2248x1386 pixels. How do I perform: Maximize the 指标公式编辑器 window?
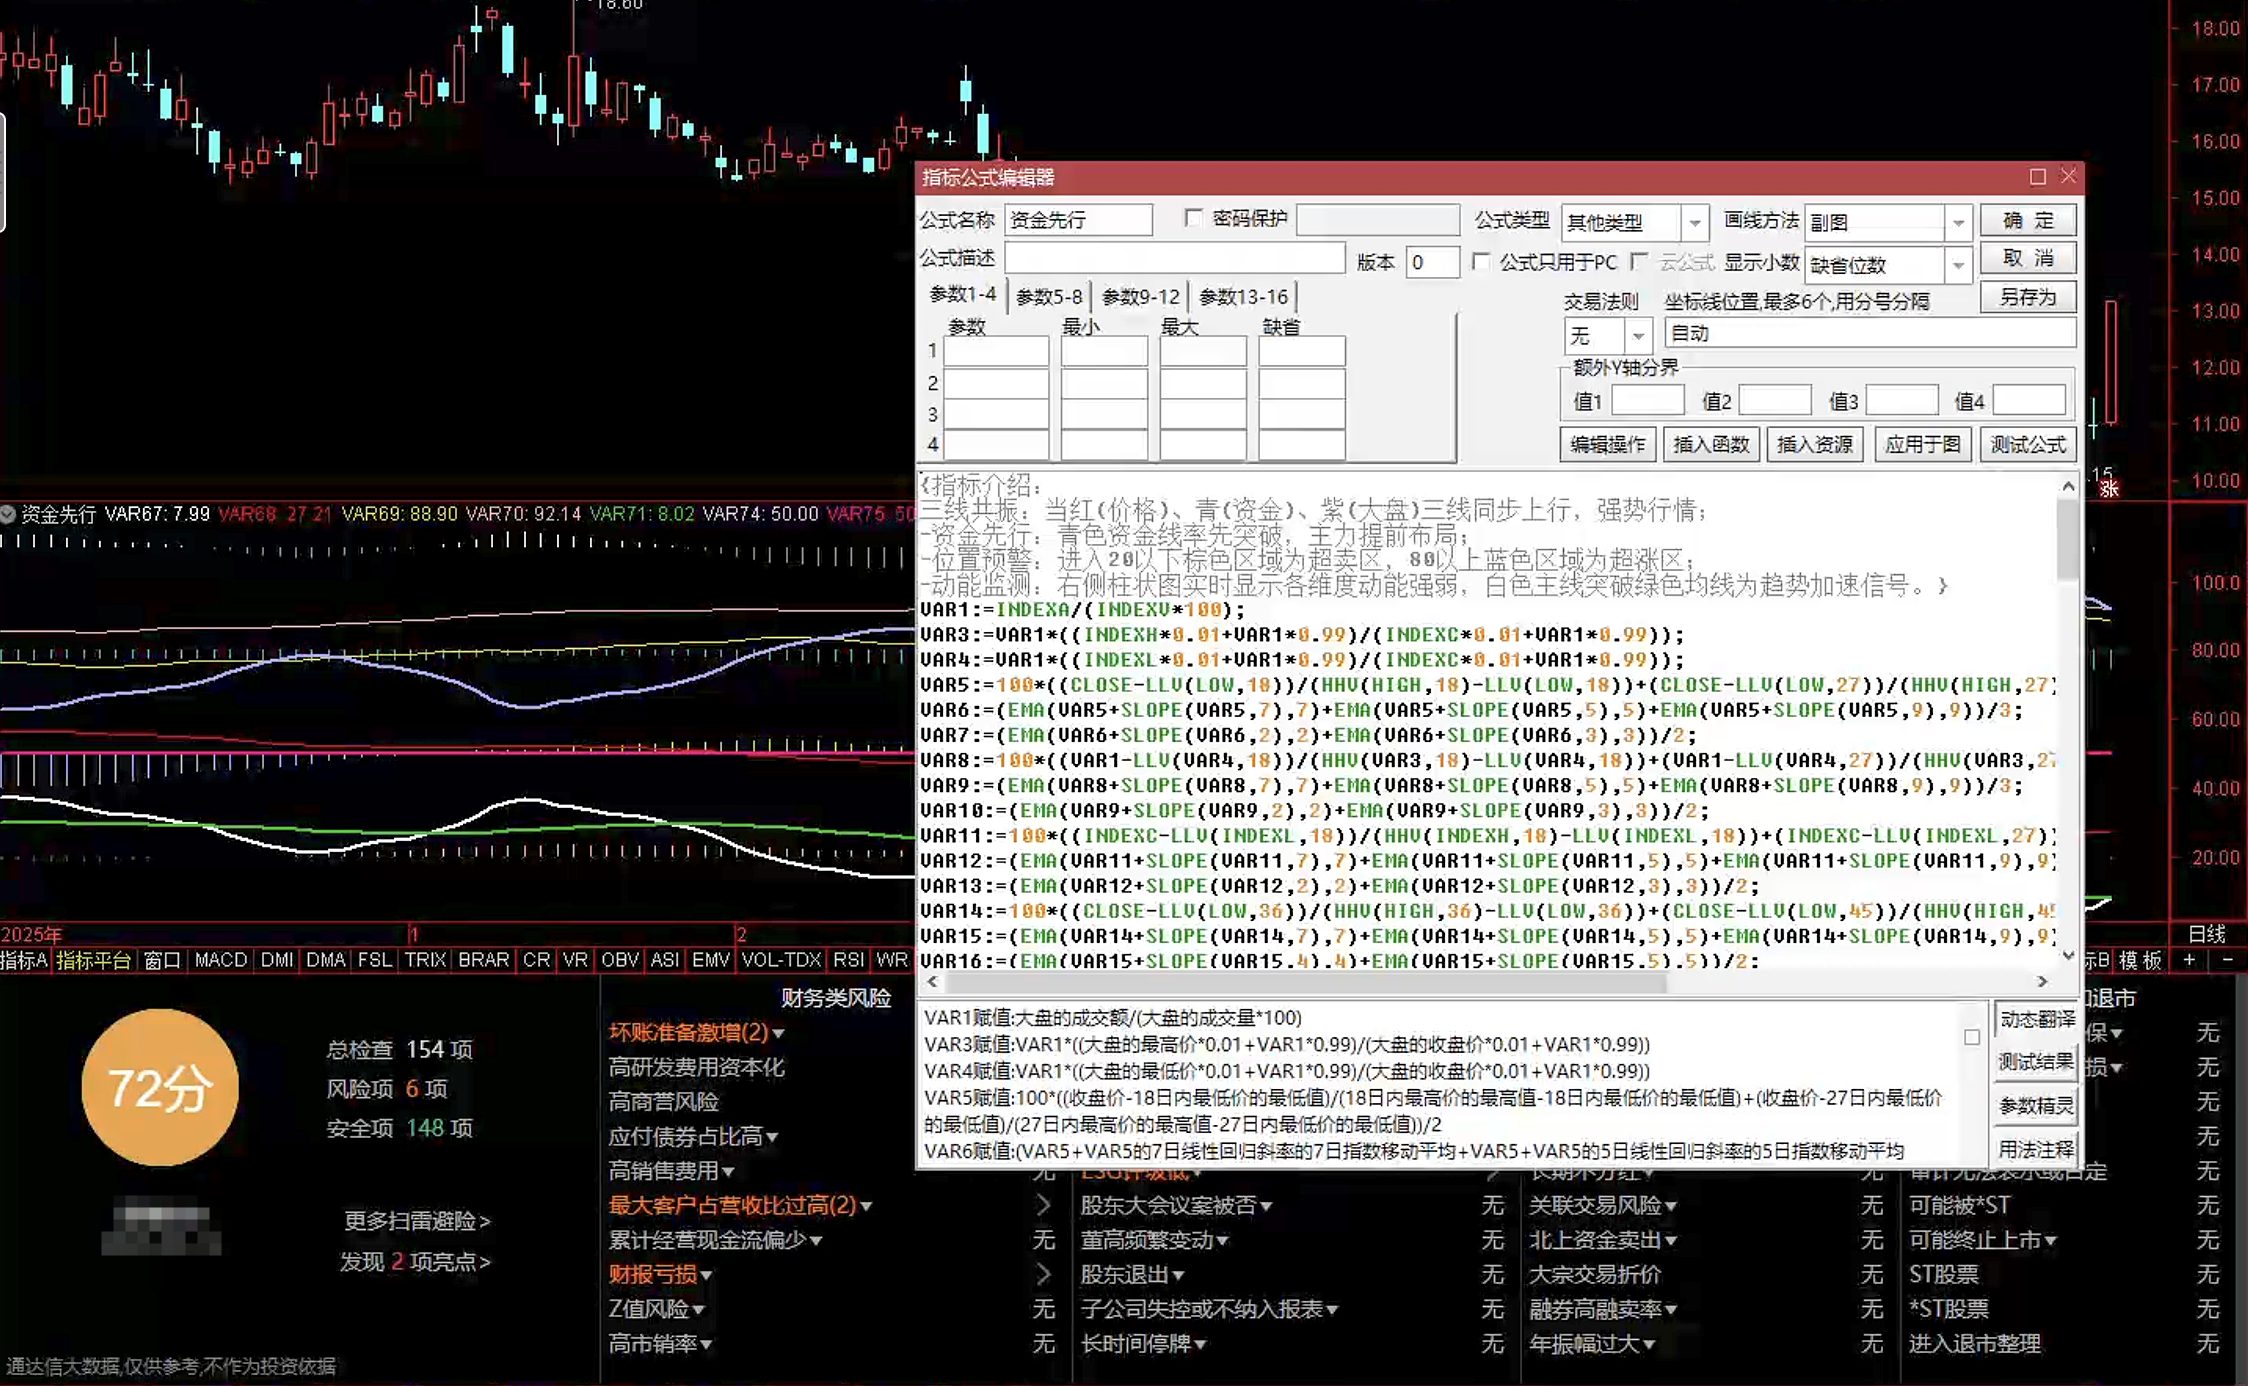[2037, 177]
